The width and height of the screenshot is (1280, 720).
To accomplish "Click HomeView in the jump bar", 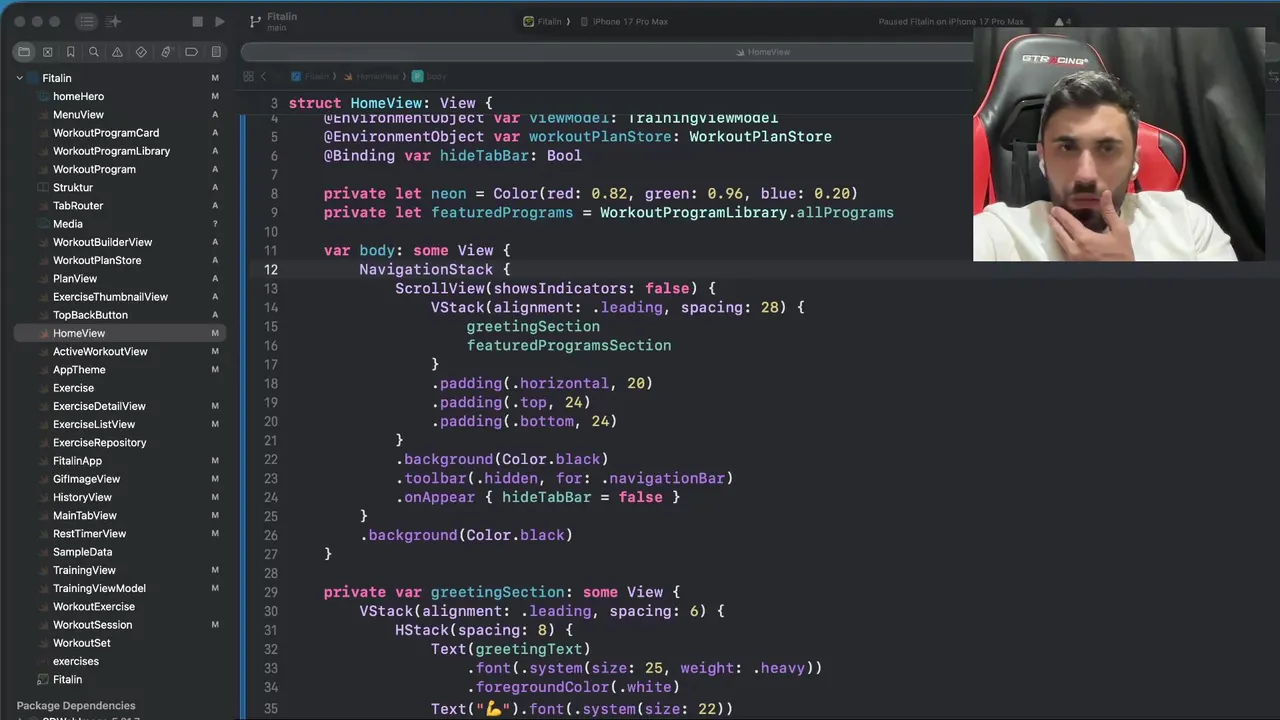I will (372, 76).
